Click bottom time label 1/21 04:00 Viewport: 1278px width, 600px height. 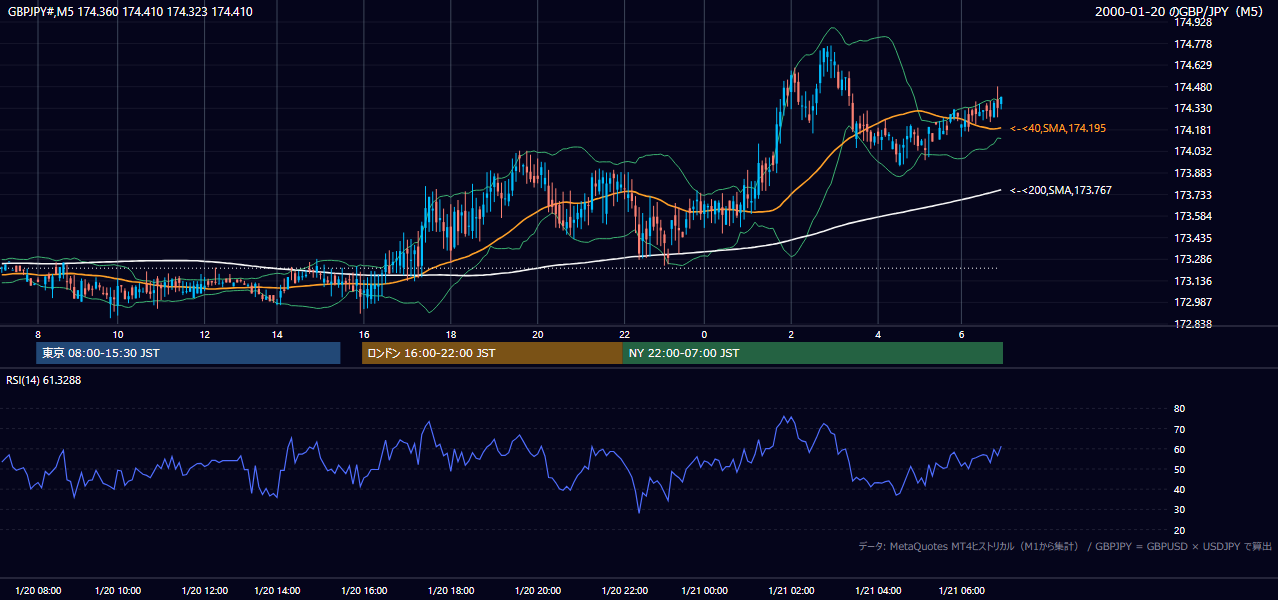pyautogui.click(x=878, y=590)
